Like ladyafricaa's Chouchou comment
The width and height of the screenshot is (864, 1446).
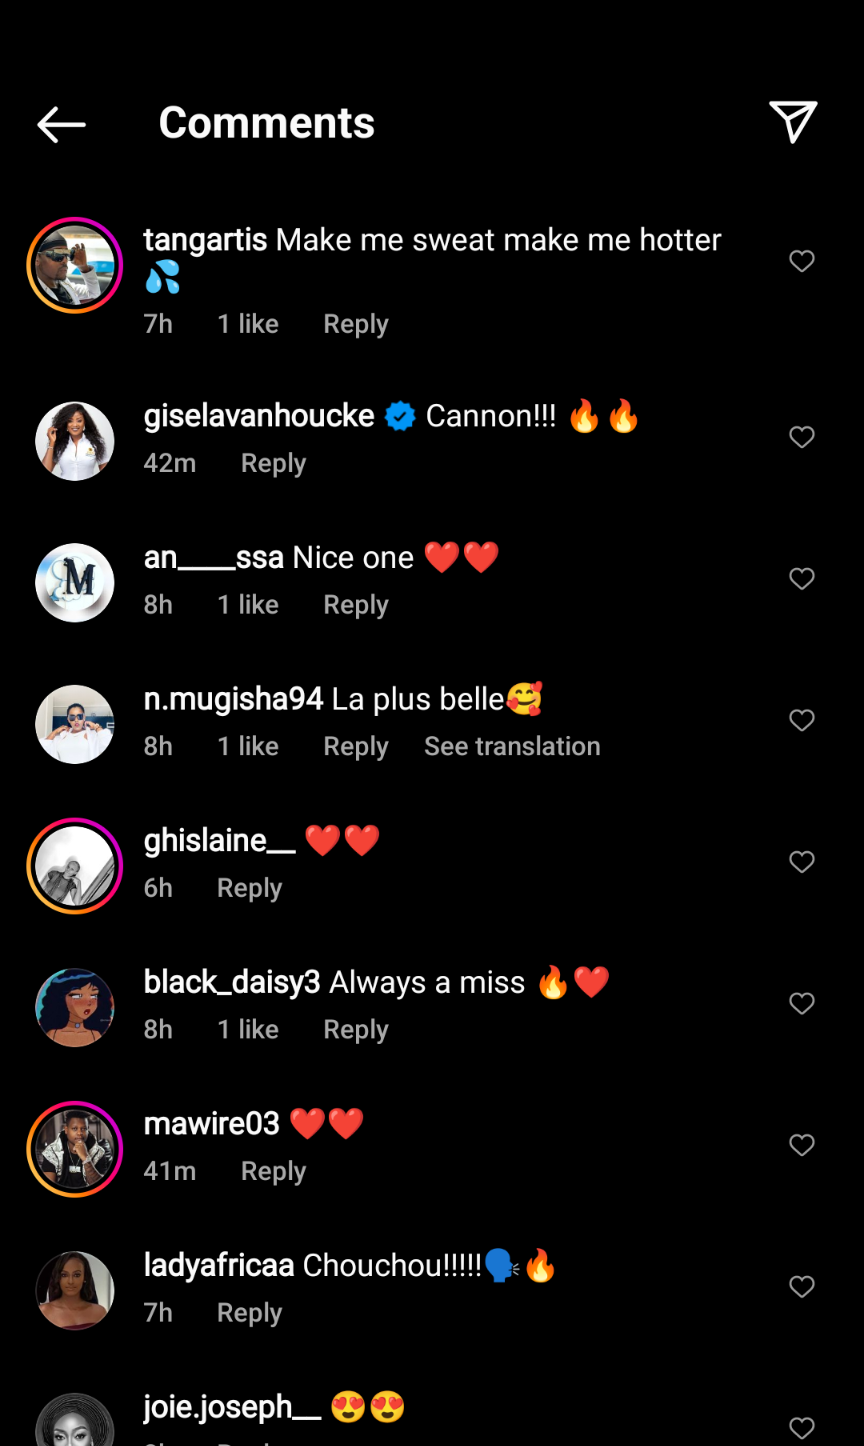click(x=802, y=1286)
